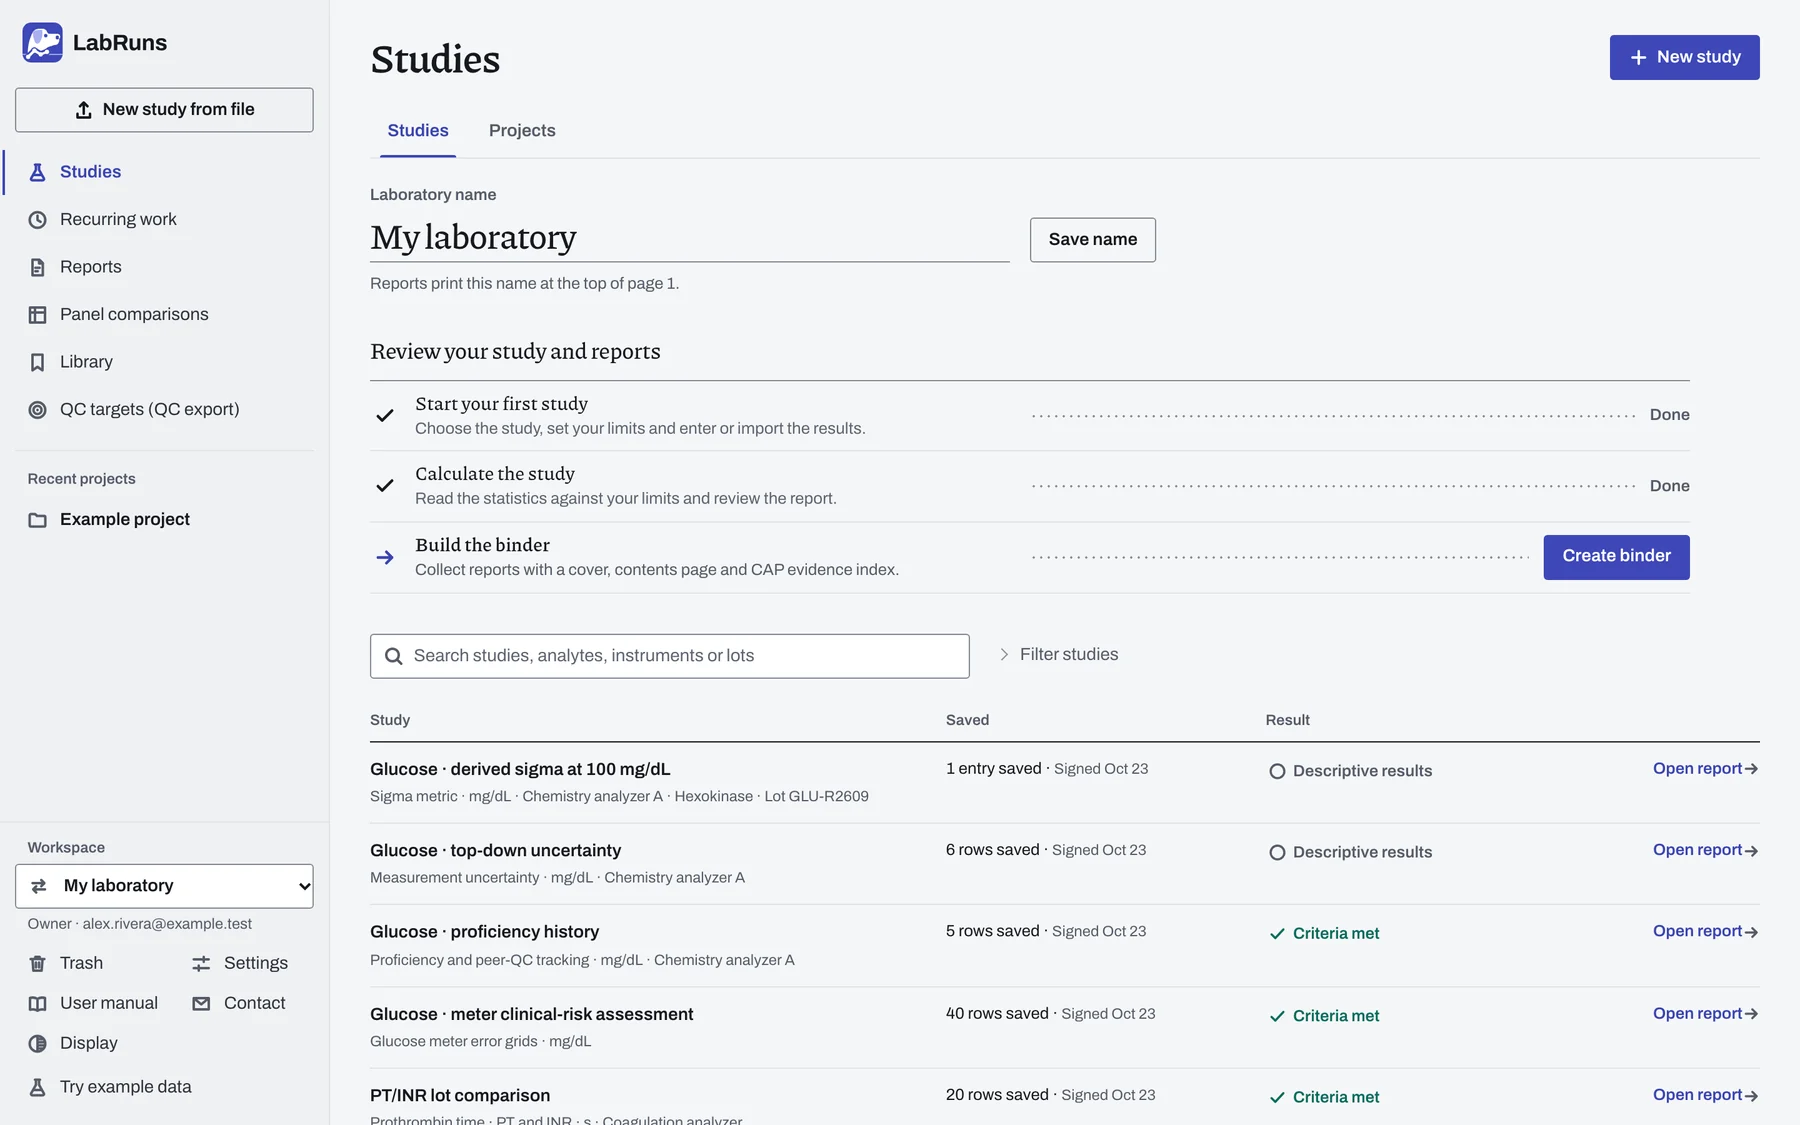Open report for Glucose meter clinical-risk assessment
The height and width of the screenshot is (1125, 1800).
tap(1705, 1014)
